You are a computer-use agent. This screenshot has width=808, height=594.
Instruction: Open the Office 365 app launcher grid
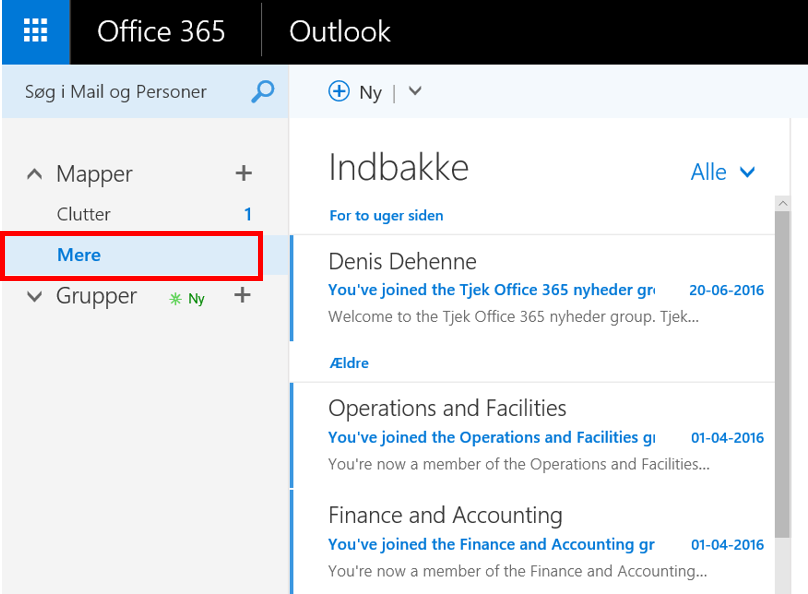pyautogui.click(x=35, y=31)
